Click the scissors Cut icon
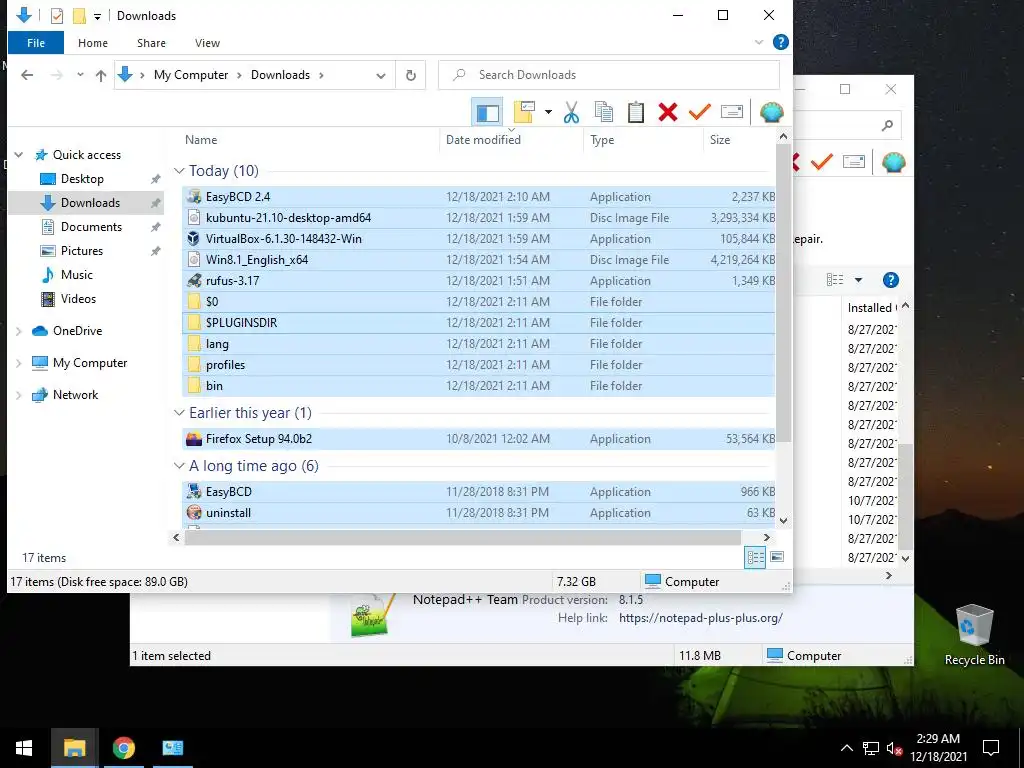Image resolution: width=1024 pixels, height=768 pixels. 571,112
